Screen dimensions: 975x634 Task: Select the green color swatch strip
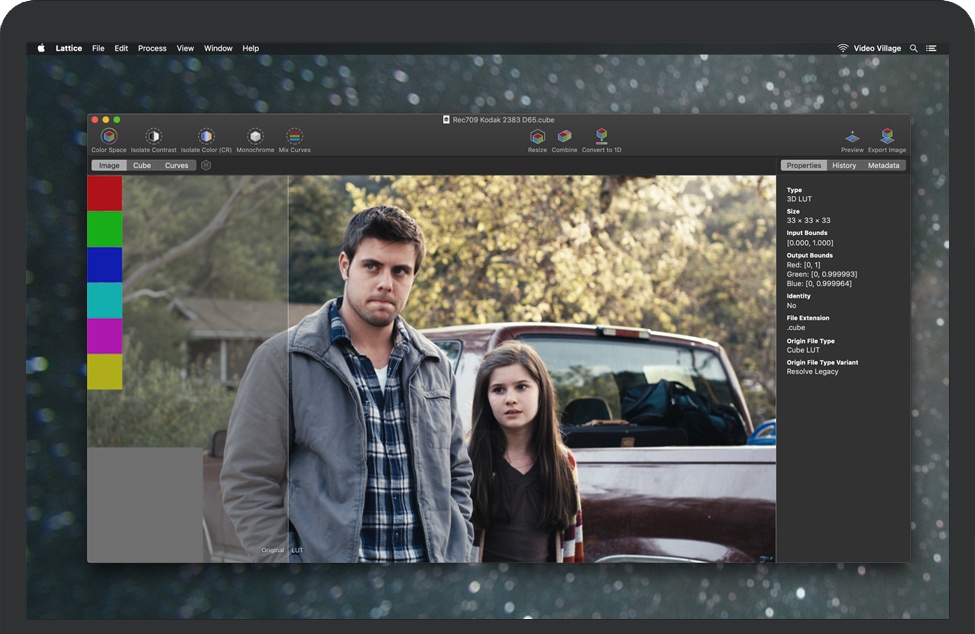pyautogui.click(x=103, y=228)
